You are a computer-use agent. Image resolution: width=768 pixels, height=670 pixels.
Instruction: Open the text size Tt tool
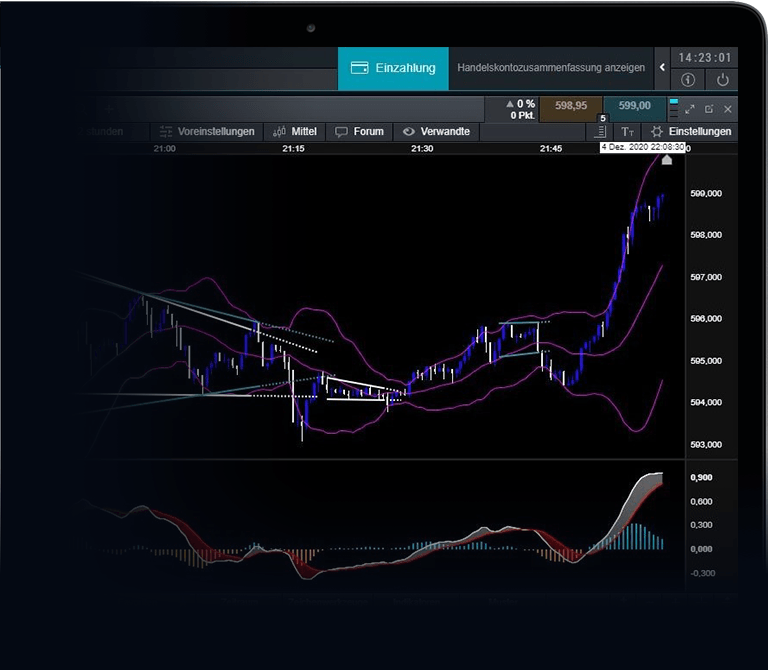pyautogui.click(x=627, y=131)
